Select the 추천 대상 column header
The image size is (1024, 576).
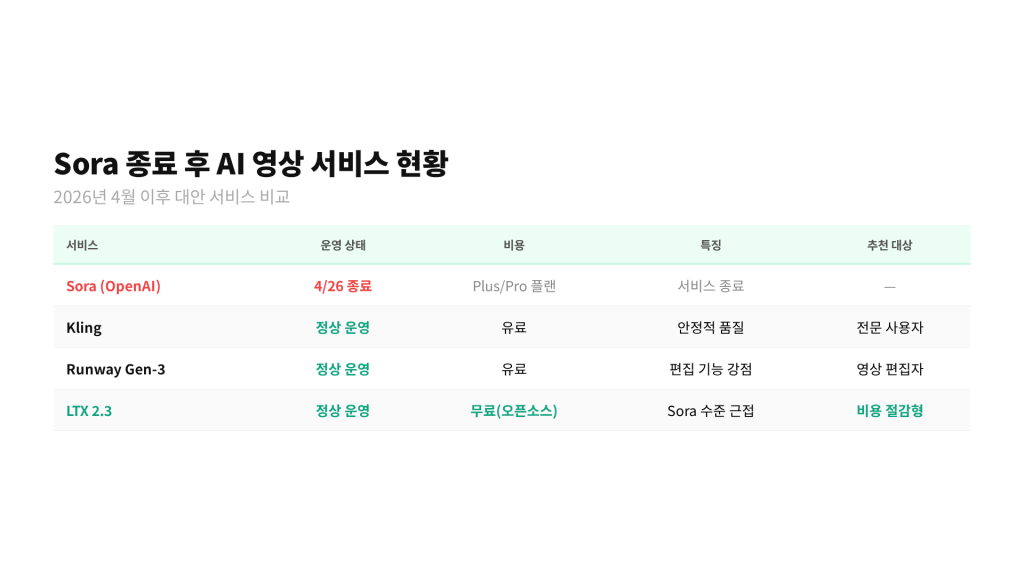click(889, 245)
